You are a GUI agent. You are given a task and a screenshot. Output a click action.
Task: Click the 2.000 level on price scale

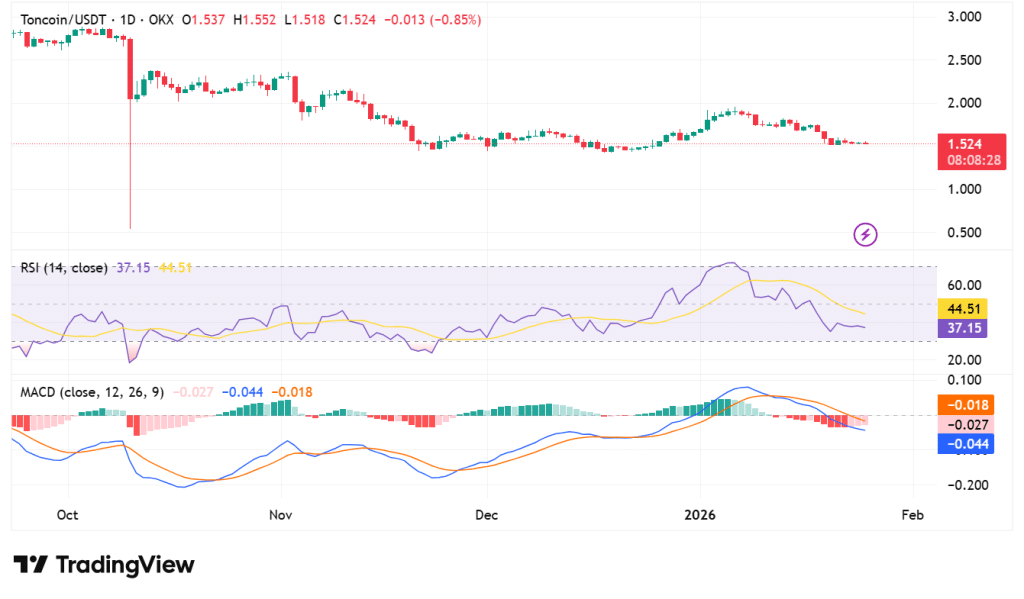point(963,103)
